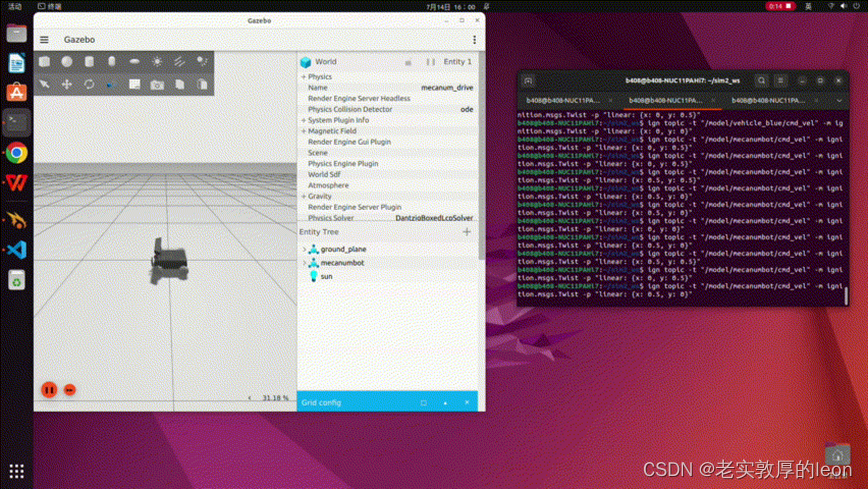Expand the Magnetic Field component

(x=303, y=131)
